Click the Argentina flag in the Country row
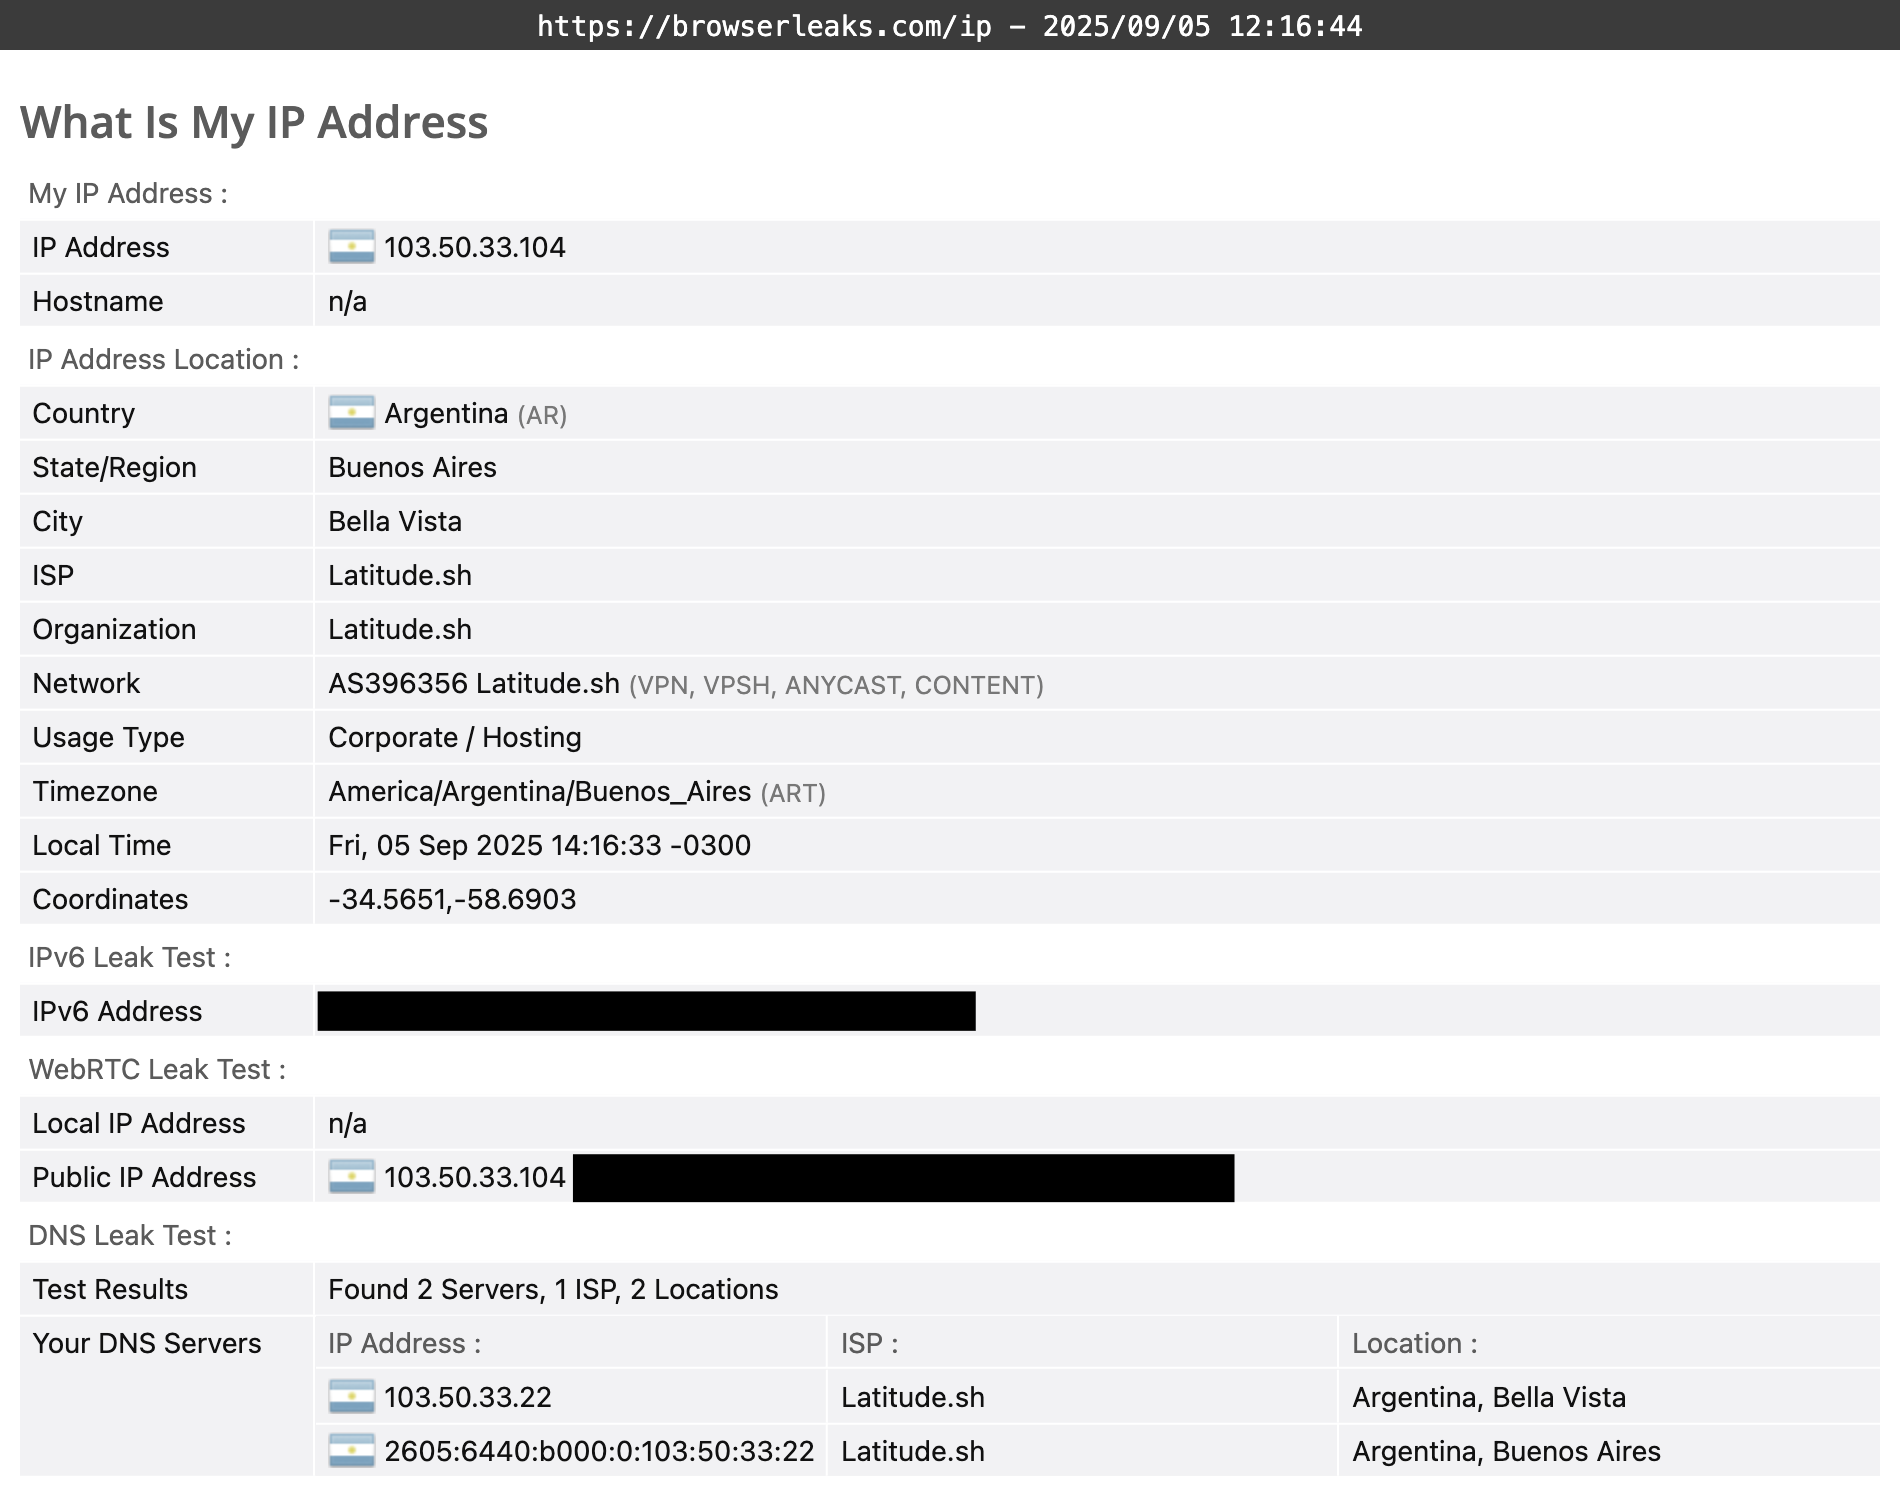Image resolution: width=1900 pixels, height=1491 pixels. [x=352, y=413]
